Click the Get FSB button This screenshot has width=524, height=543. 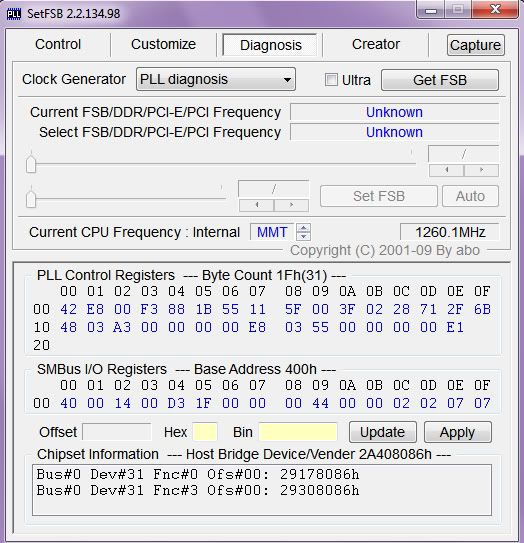pyautogui.click(x=440, y=80)
